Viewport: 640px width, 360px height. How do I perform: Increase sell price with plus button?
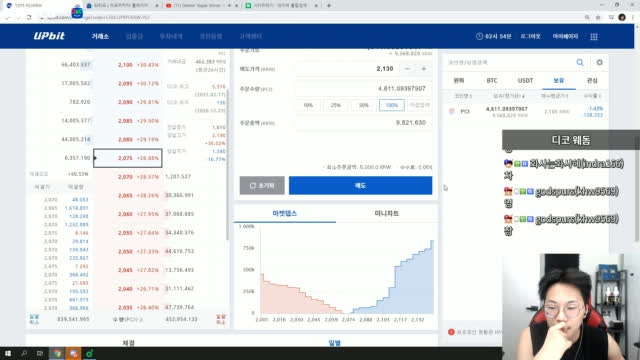click(424, 69)
